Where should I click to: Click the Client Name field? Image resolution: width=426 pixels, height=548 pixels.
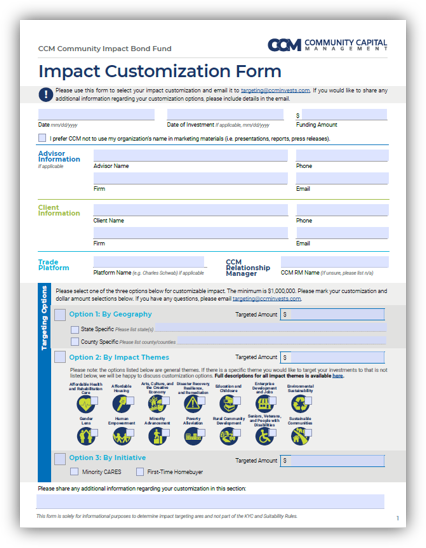point(190,210)
